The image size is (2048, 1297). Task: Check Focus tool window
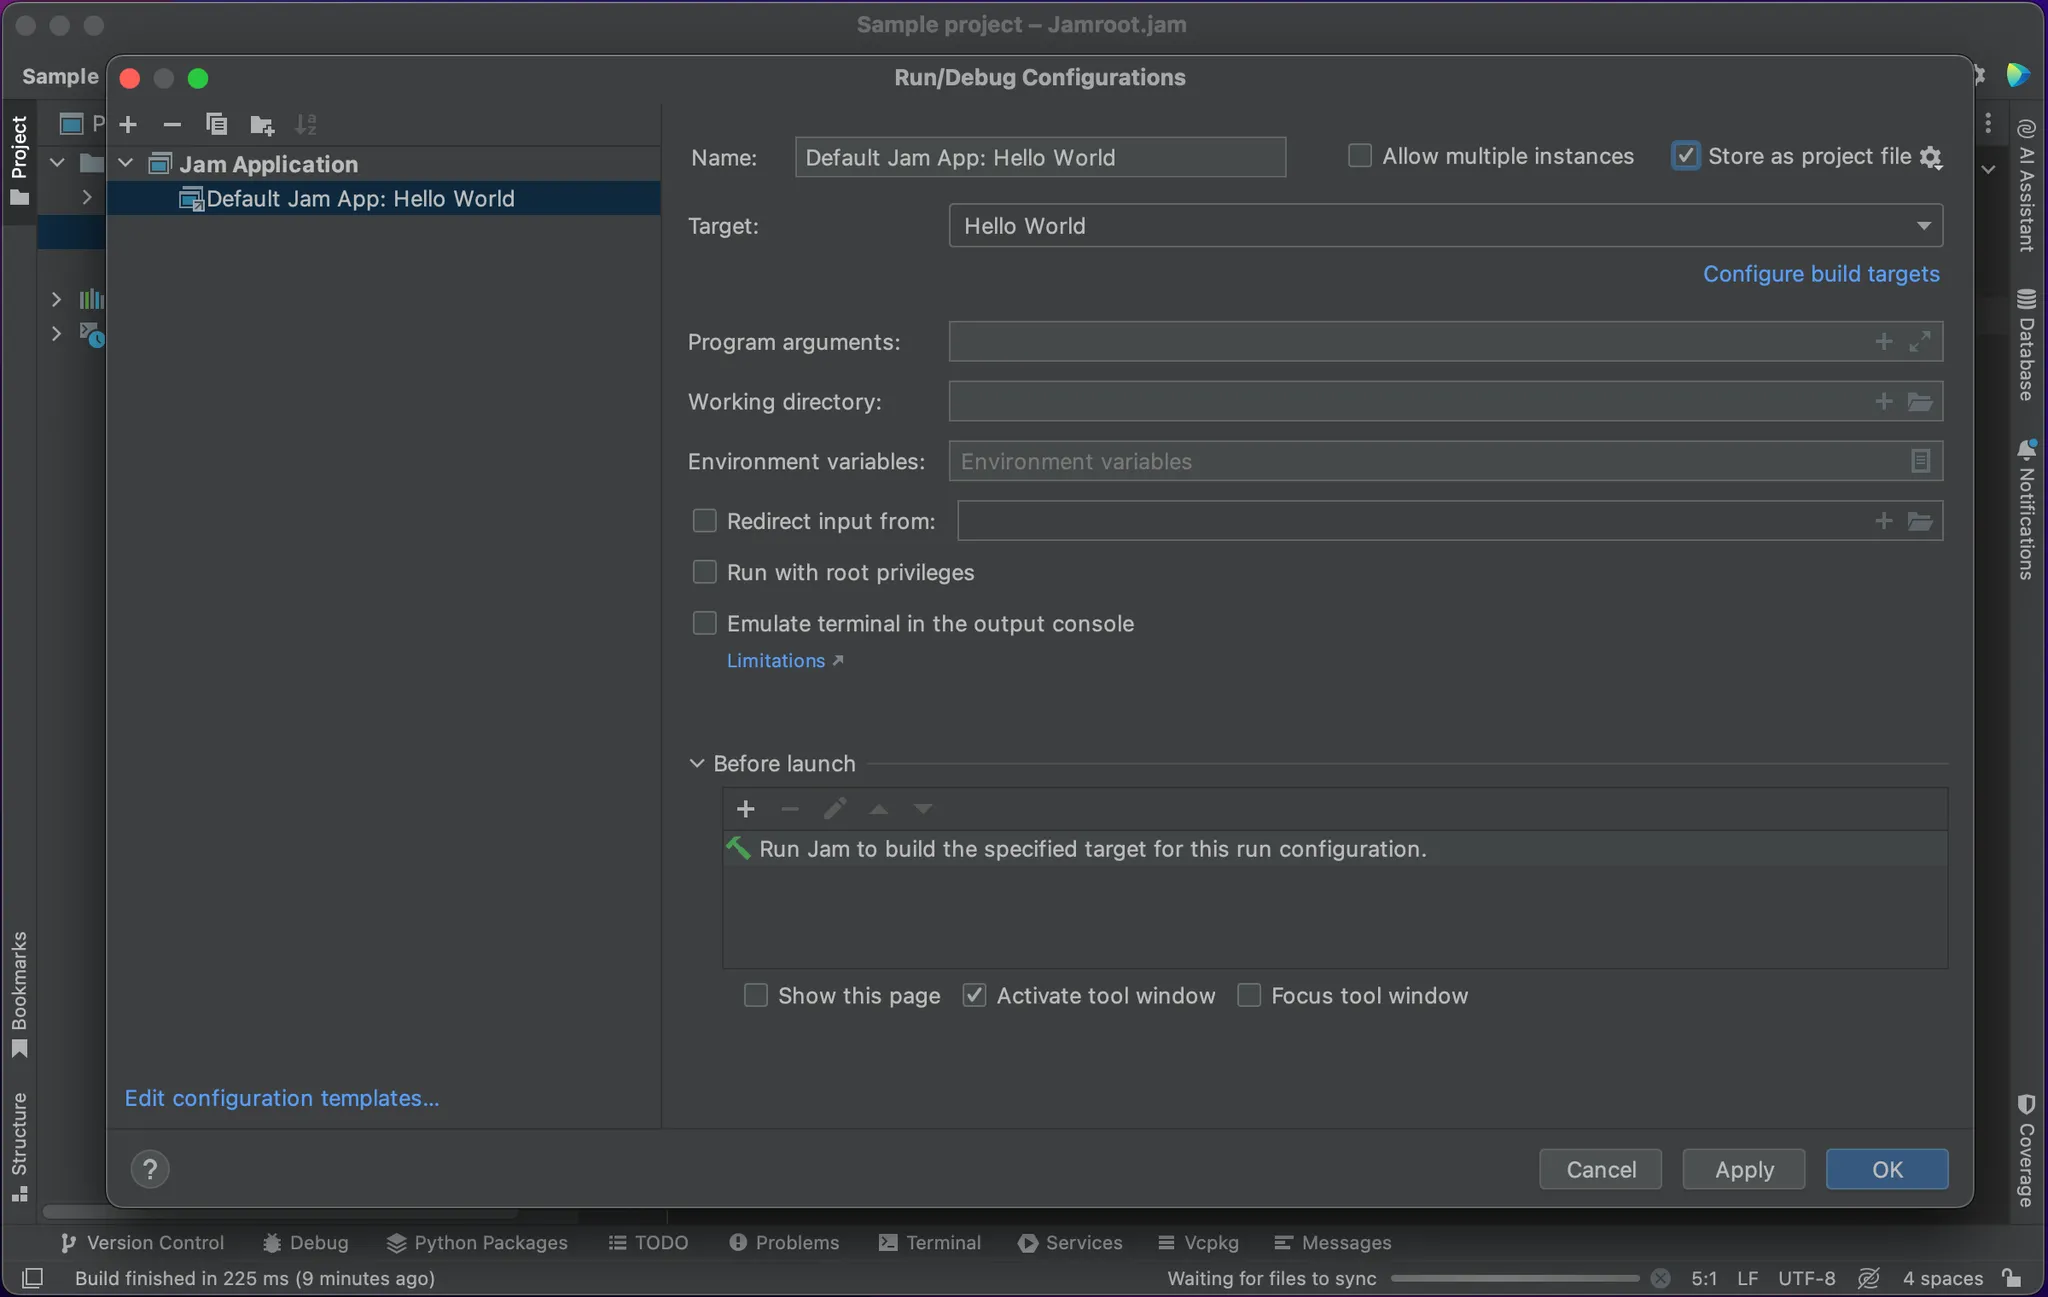[1249, 995]
